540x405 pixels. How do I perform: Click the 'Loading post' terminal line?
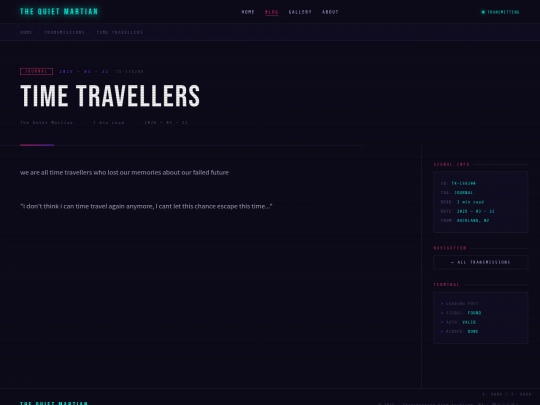coord(459,303)
